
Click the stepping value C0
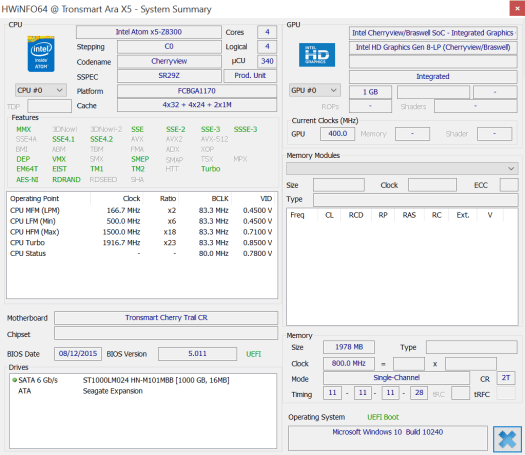[x=169, y=47]
